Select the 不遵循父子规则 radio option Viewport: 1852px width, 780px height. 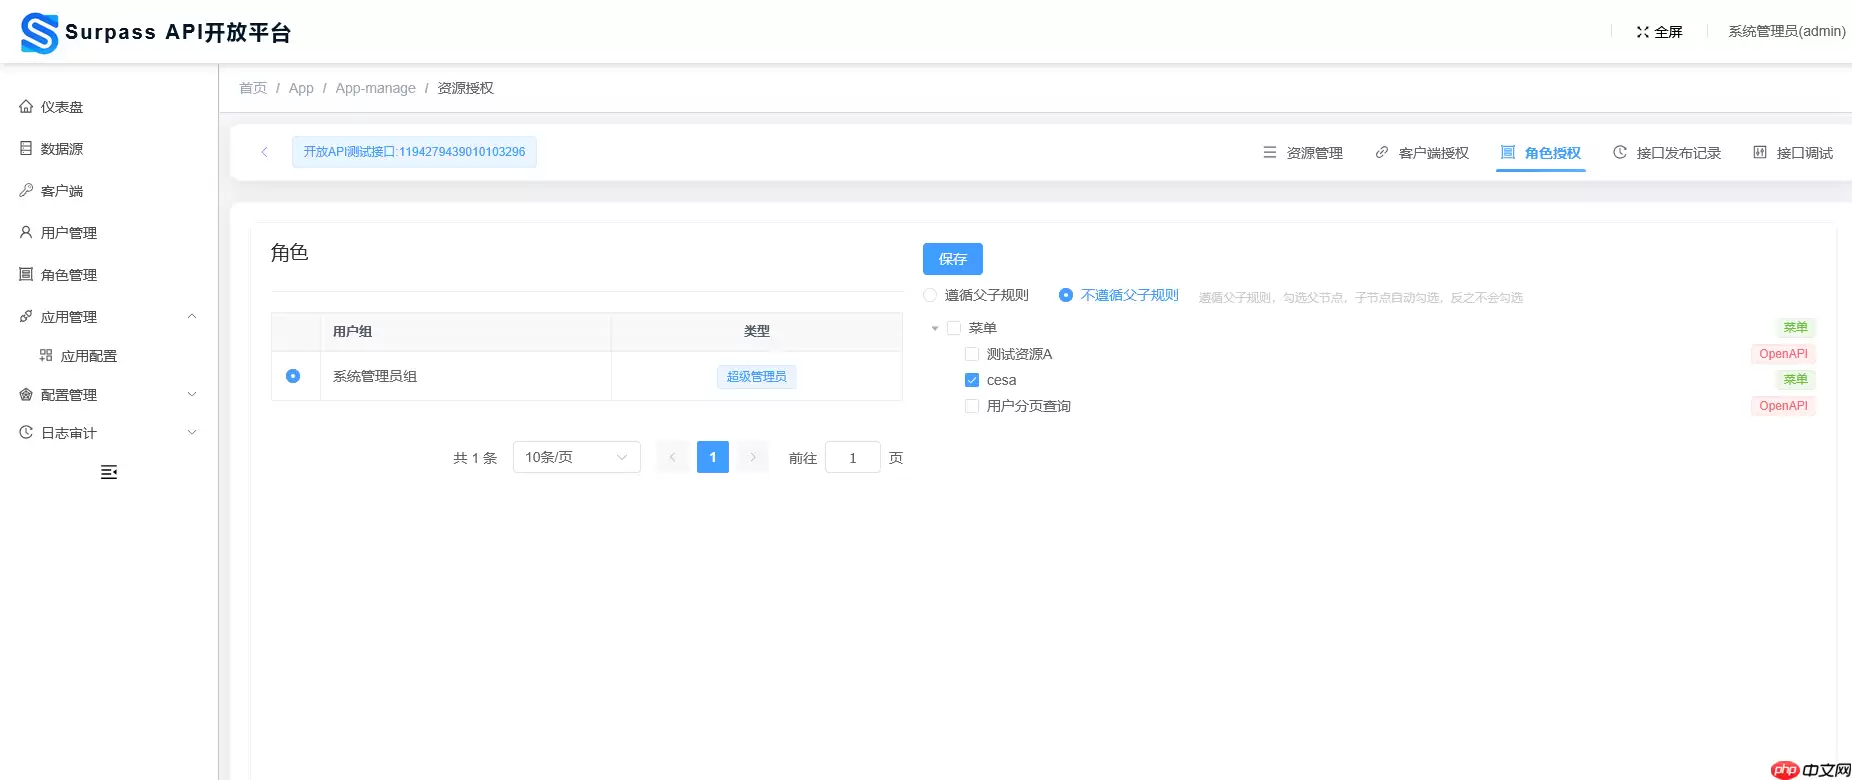[1066, 295]
